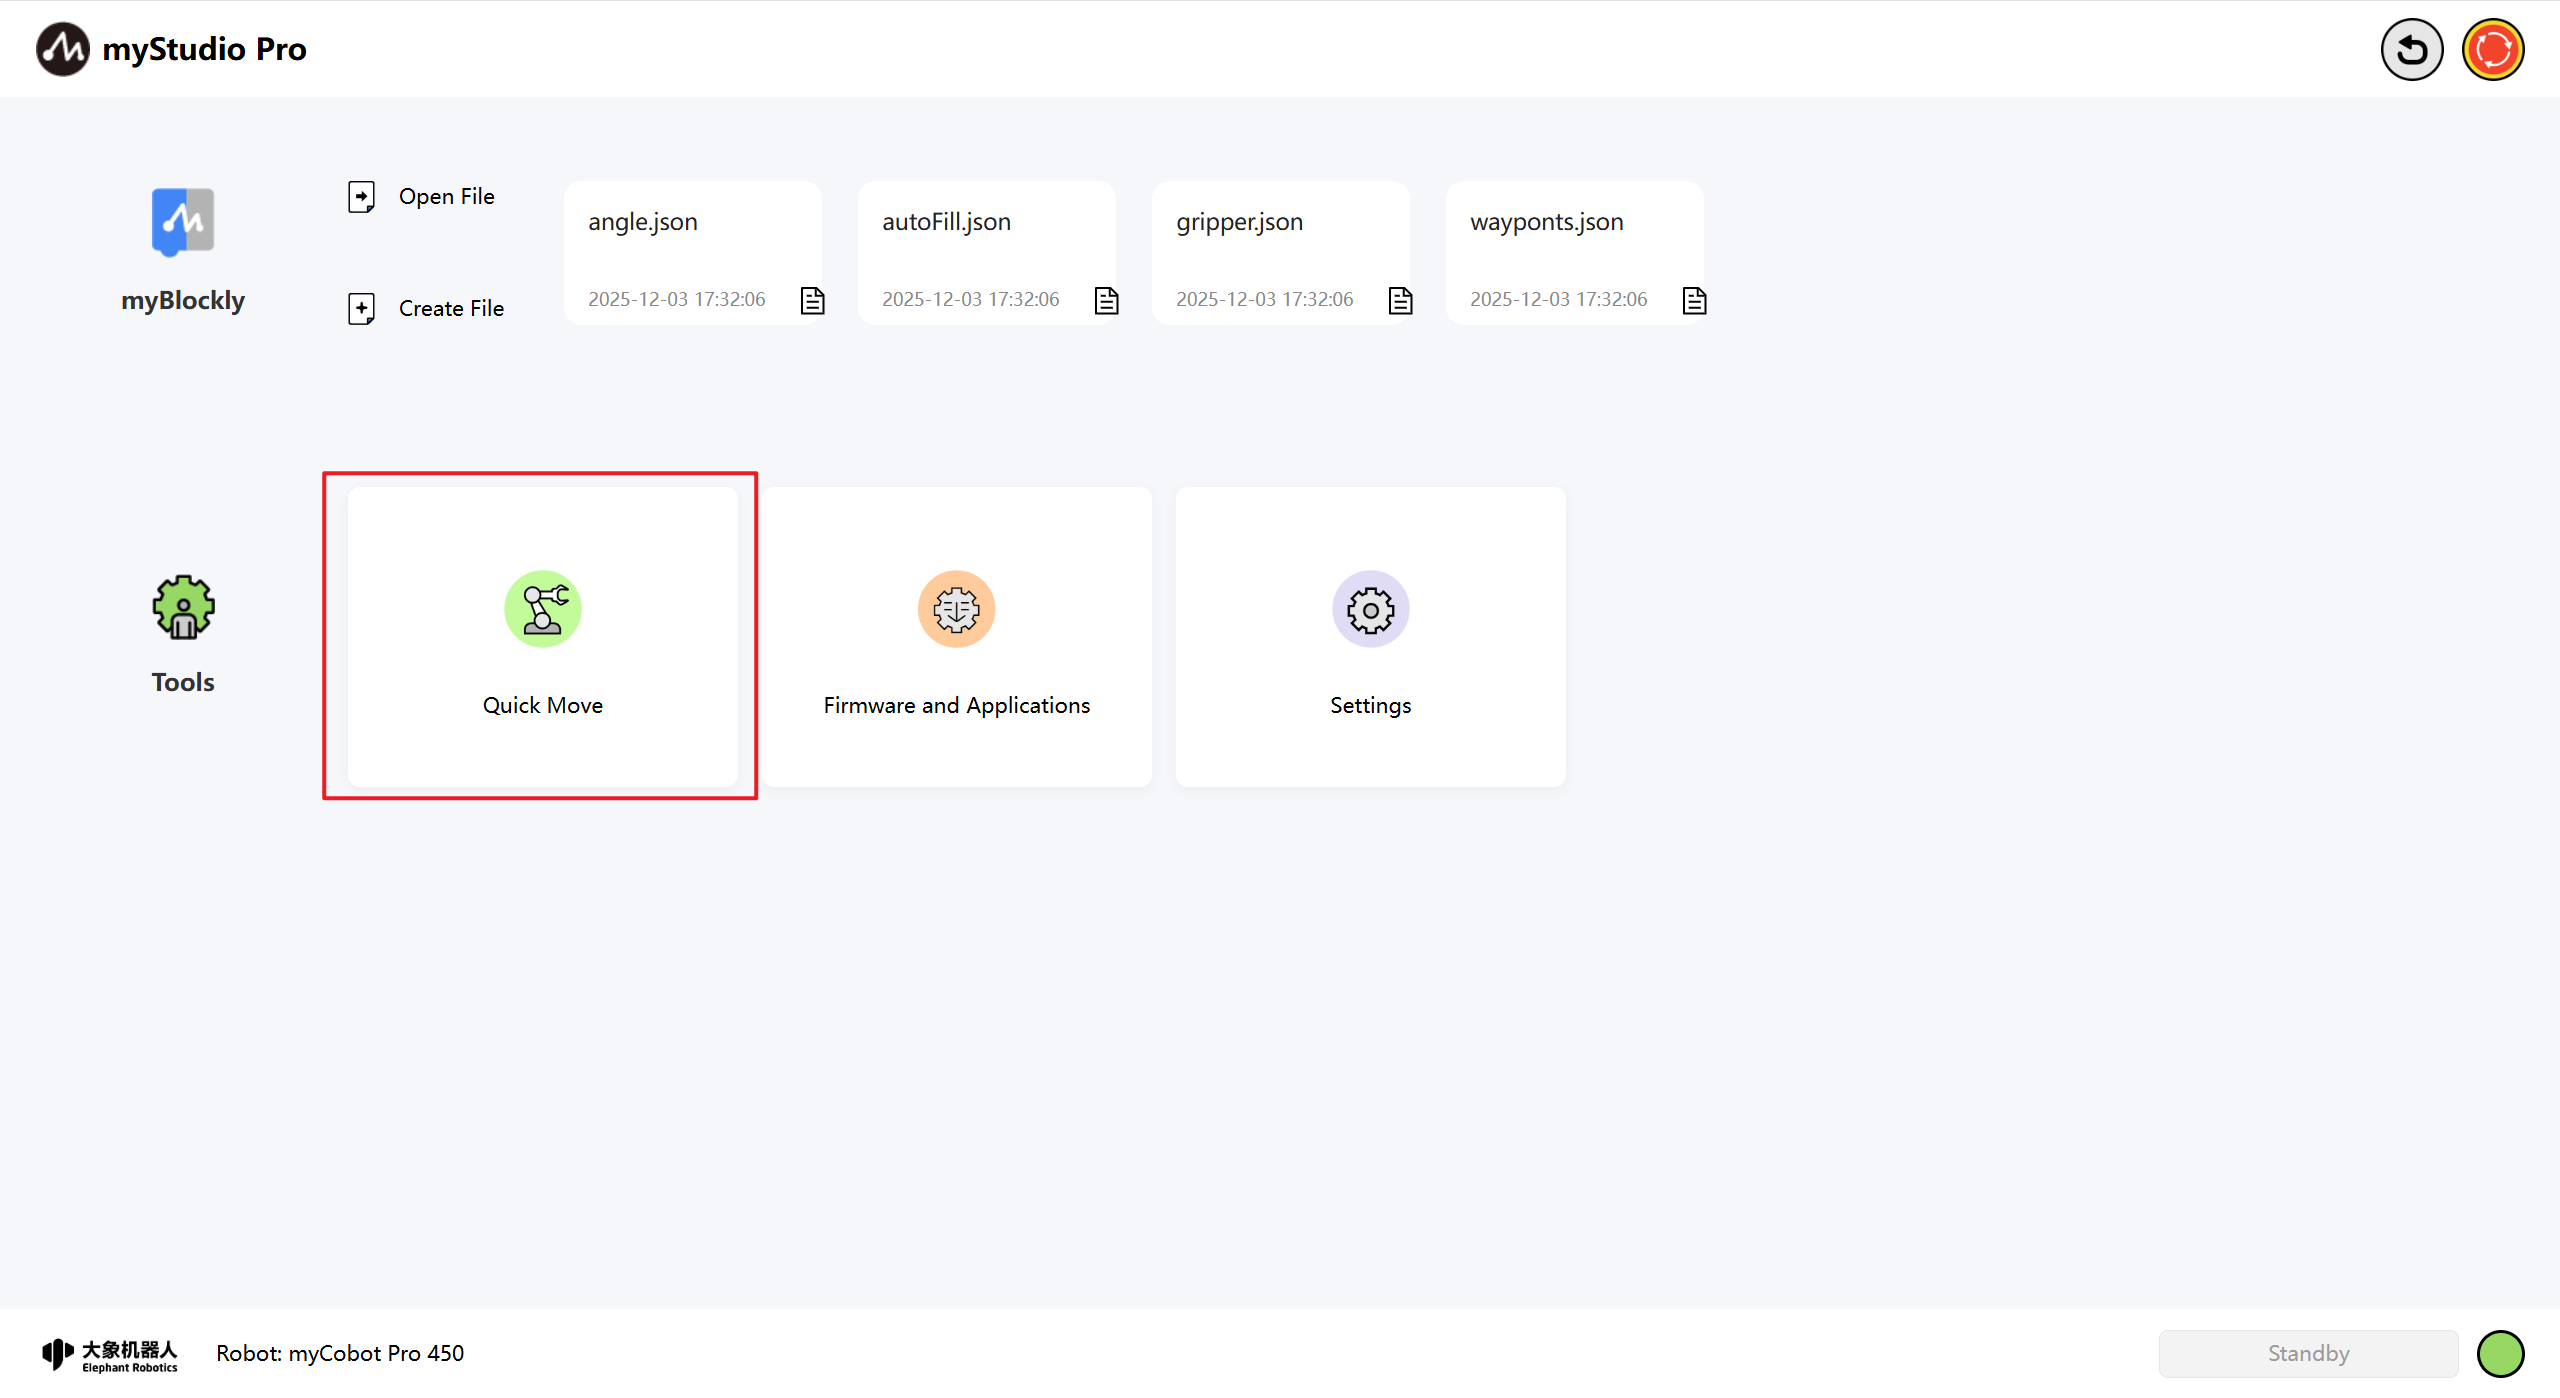Click document icon on wayponts.json card
2560x1398 pixels.
coord(1694,300)
